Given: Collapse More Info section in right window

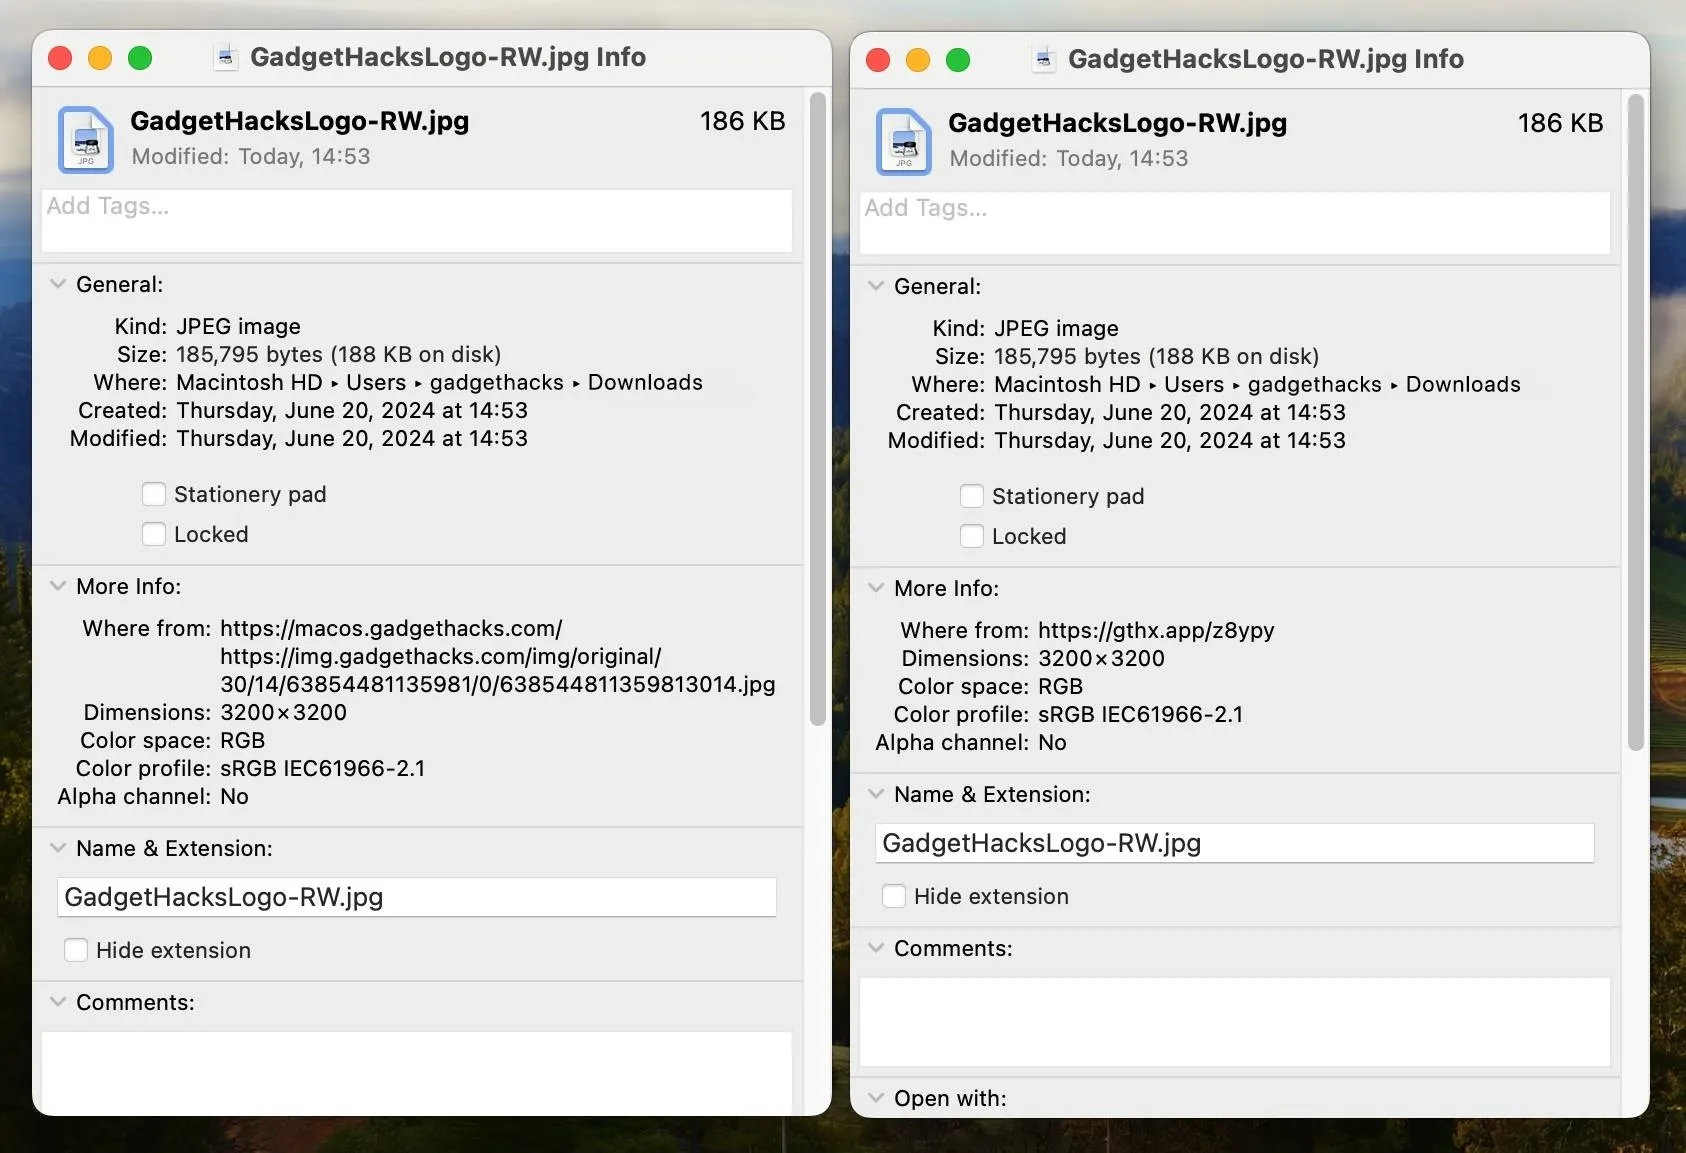Looking at the screenshot, I should pos(876,588).
